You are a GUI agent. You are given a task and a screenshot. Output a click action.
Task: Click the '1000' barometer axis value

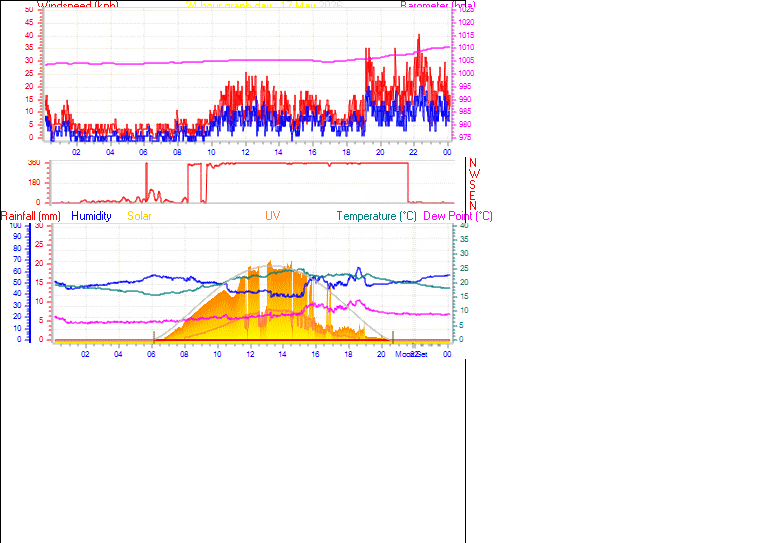pos(466,73)
